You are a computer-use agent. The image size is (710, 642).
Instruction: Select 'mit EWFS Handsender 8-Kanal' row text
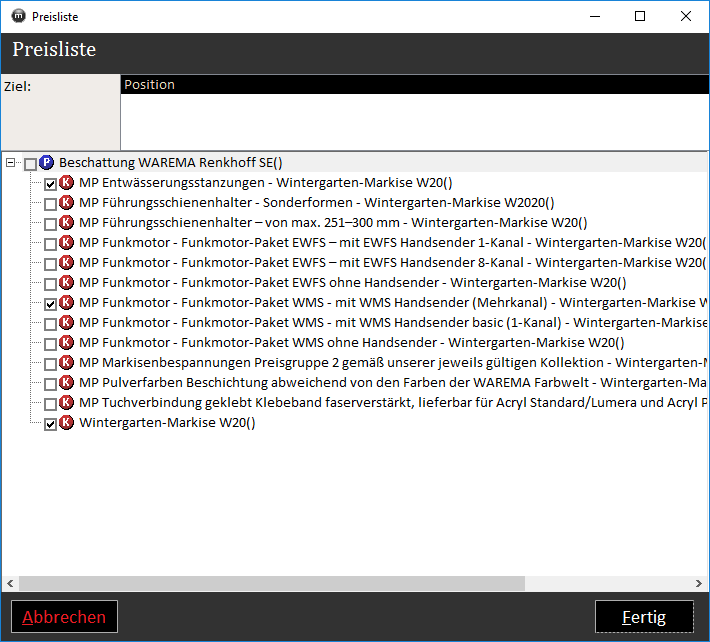pos(393,262)
